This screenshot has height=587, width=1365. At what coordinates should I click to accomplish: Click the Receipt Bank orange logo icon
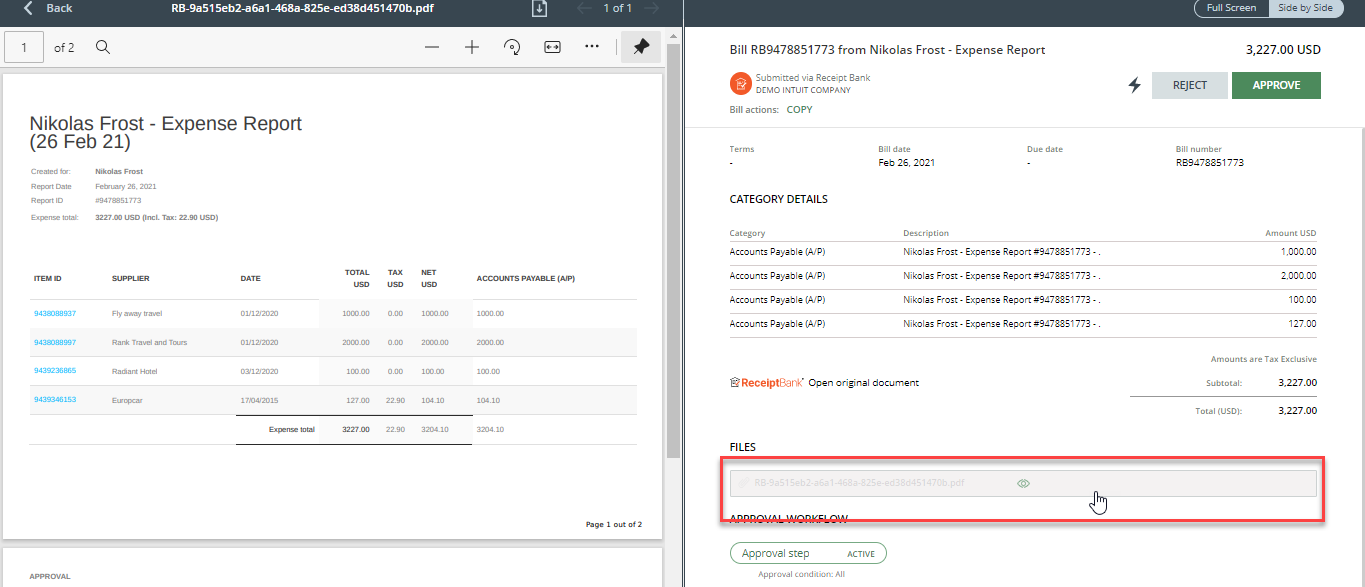pyautogui.click(x=740, y=83)
